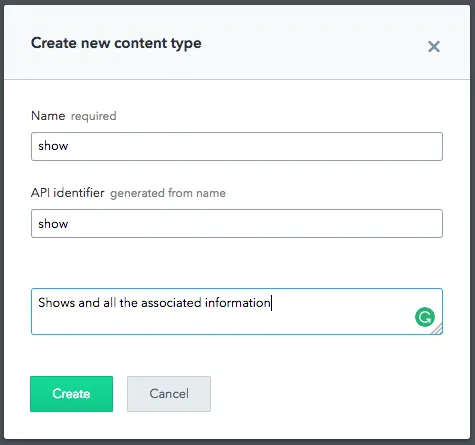The height and width of the screenshot is (445, 475).
Task: Focus the API identifier input field
Action: tap(237, 223)
